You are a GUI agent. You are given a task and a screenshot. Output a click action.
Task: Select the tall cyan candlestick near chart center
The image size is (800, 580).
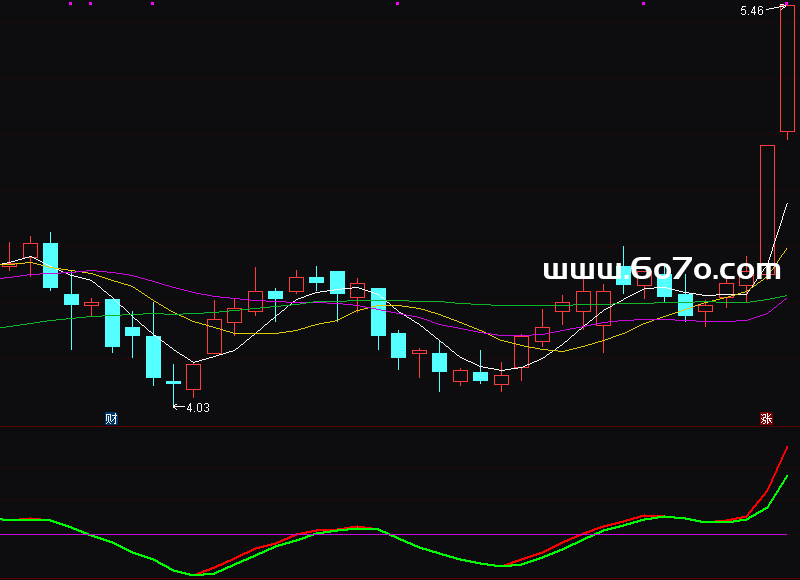378,312
